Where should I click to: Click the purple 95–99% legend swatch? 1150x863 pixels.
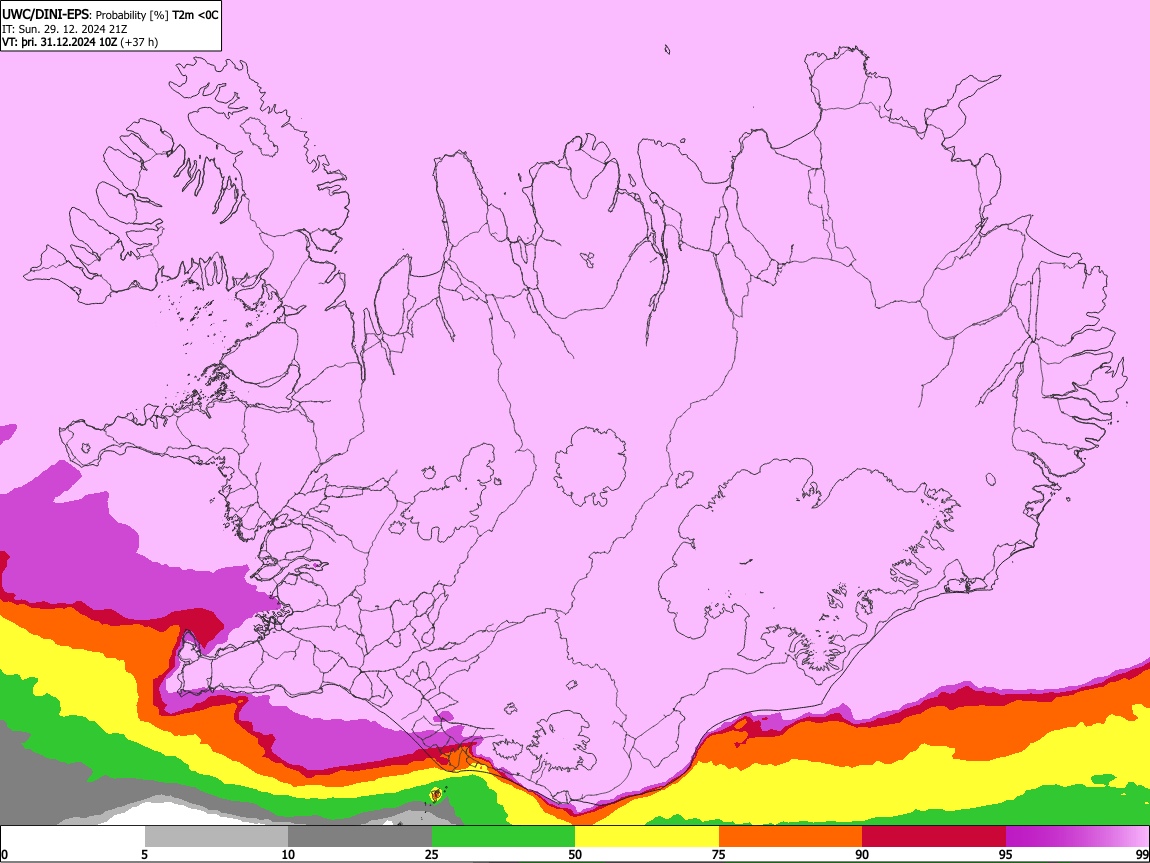click(x=1077, y=837)
